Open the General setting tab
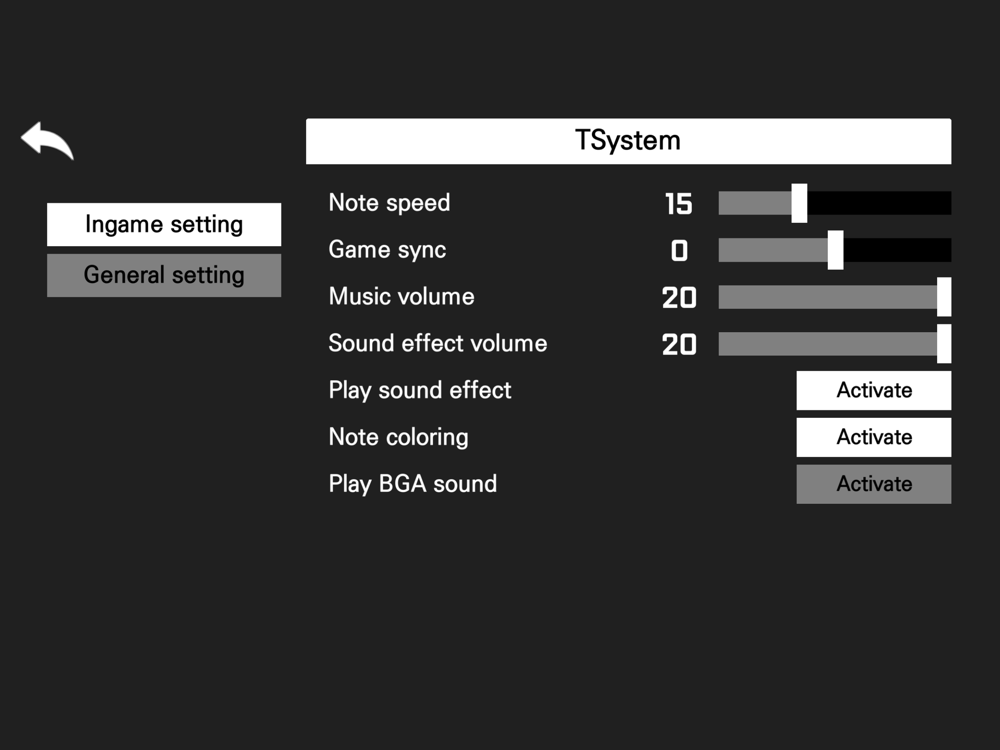The height and width of the screenshot is (750, 1000). (x=164, y=275)
